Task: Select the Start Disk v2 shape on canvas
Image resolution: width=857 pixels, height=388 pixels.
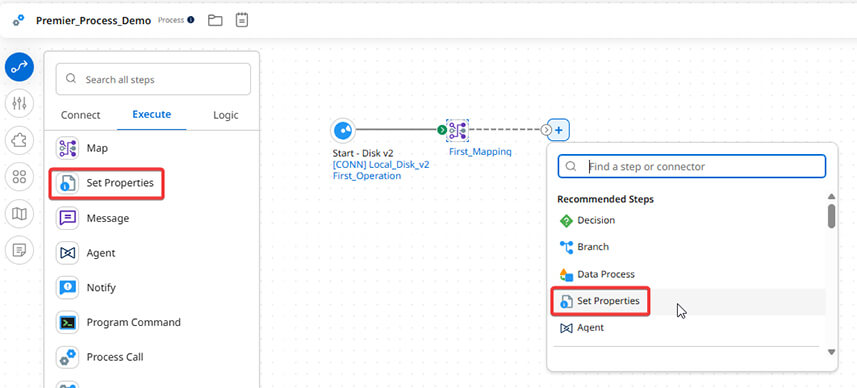Action: pyautogui.click(x=343, y=130)
